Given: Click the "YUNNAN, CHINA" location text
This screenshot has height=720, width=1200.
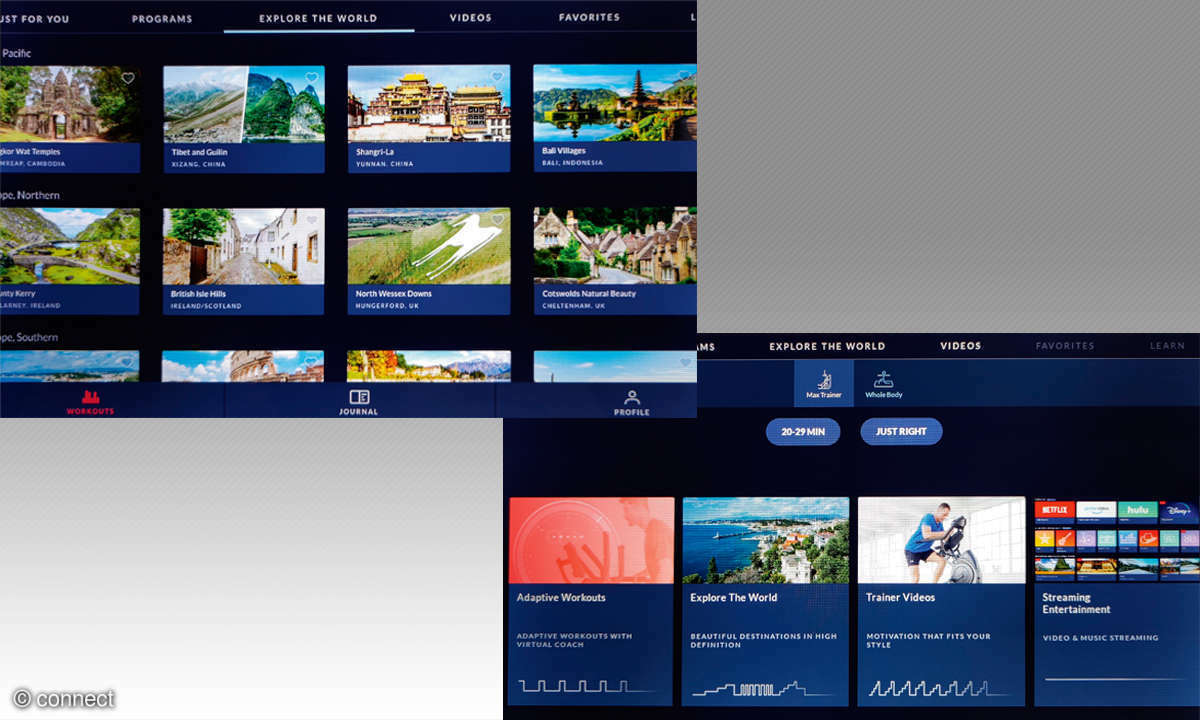Looking at the screenshot, I should pyautogui.click(x=383, y=164).
